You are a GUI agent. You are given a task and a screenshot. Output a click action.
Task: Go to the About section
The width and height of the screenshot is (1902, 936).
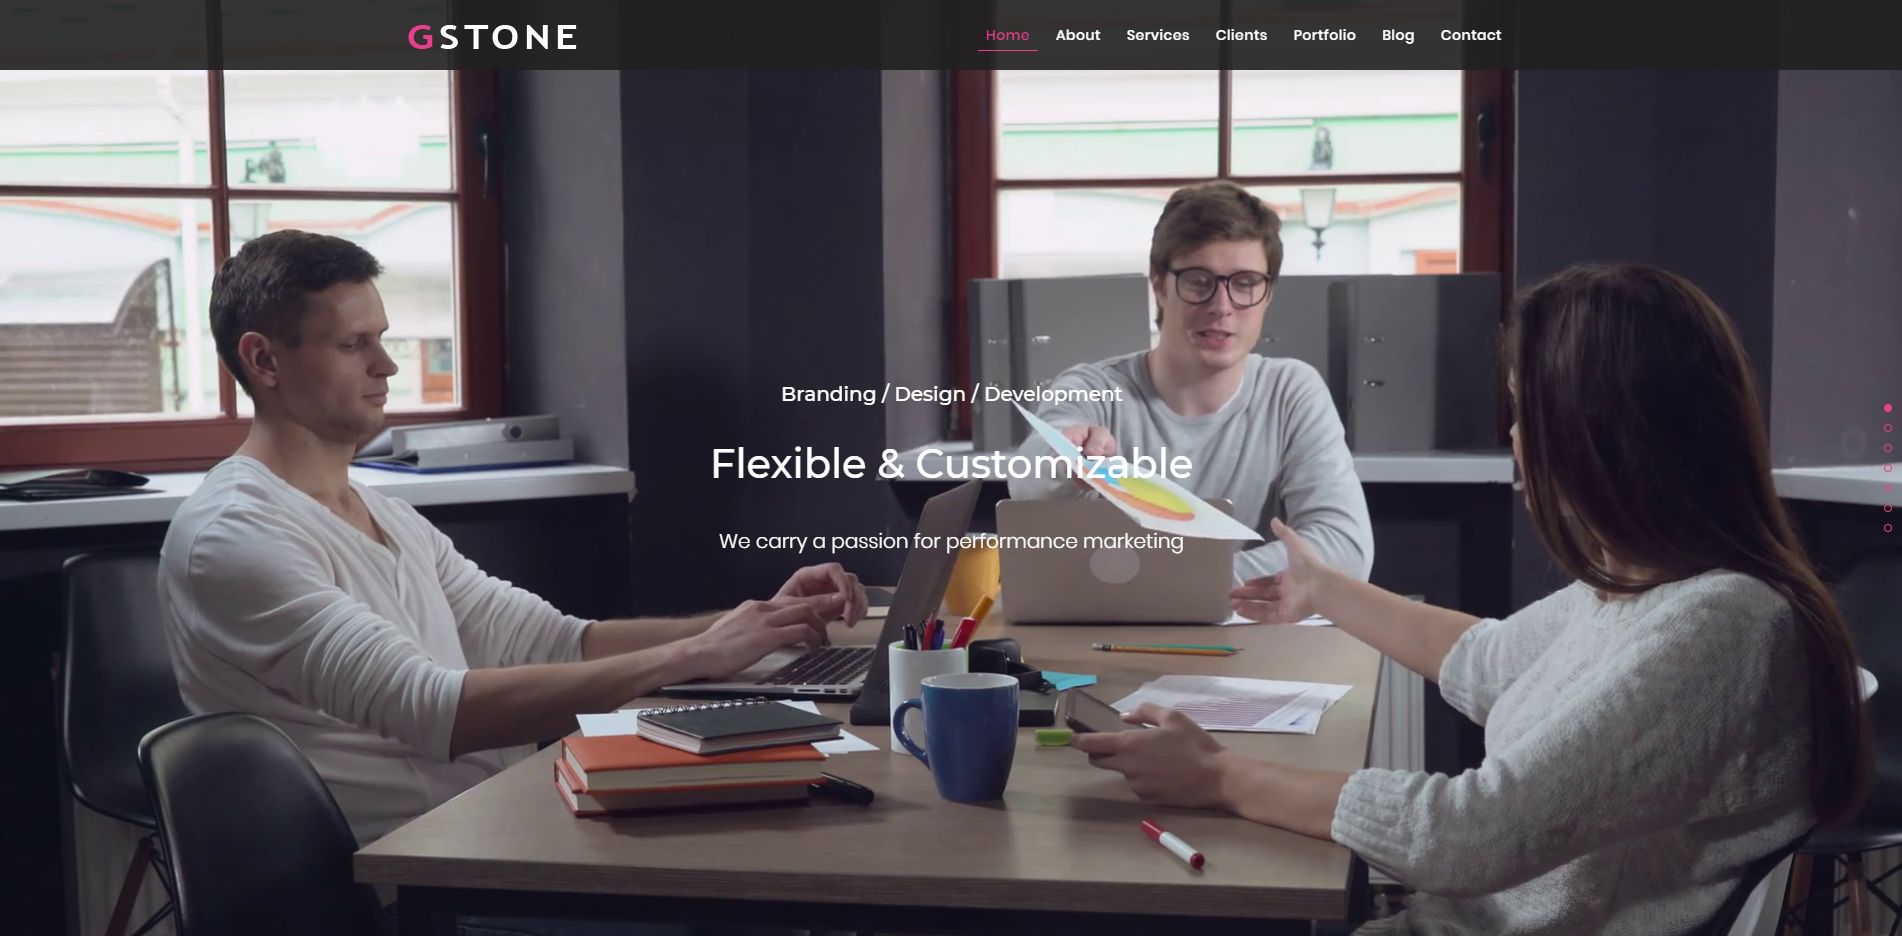click(x=1077, y=35)
